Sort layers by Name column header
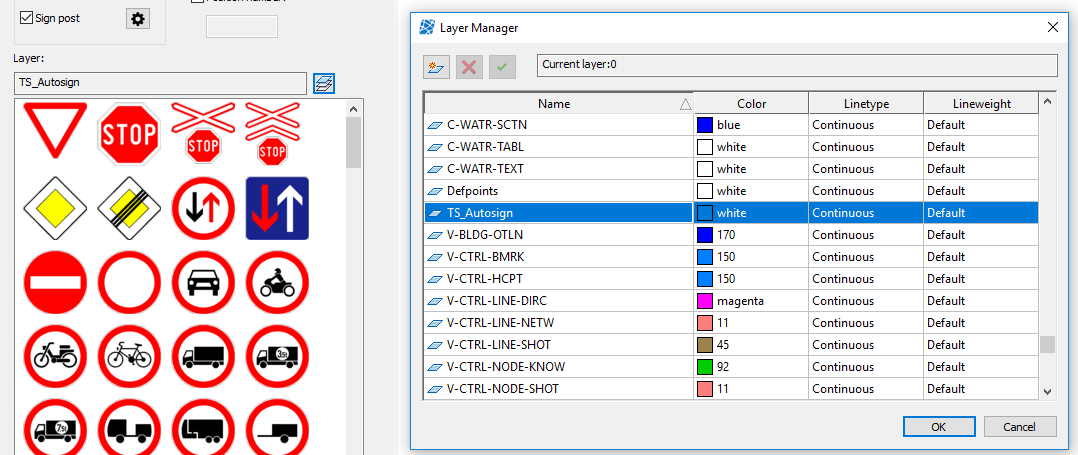 pos(553,104)
